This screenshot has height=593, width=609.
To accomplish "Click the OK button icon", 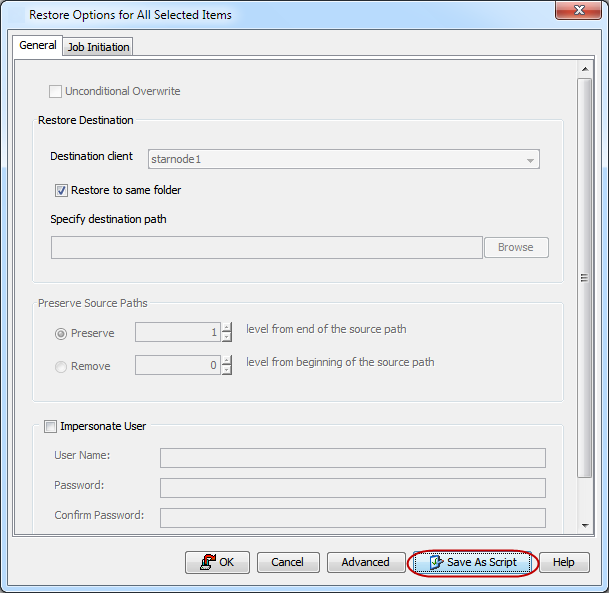I will point(208,562).
